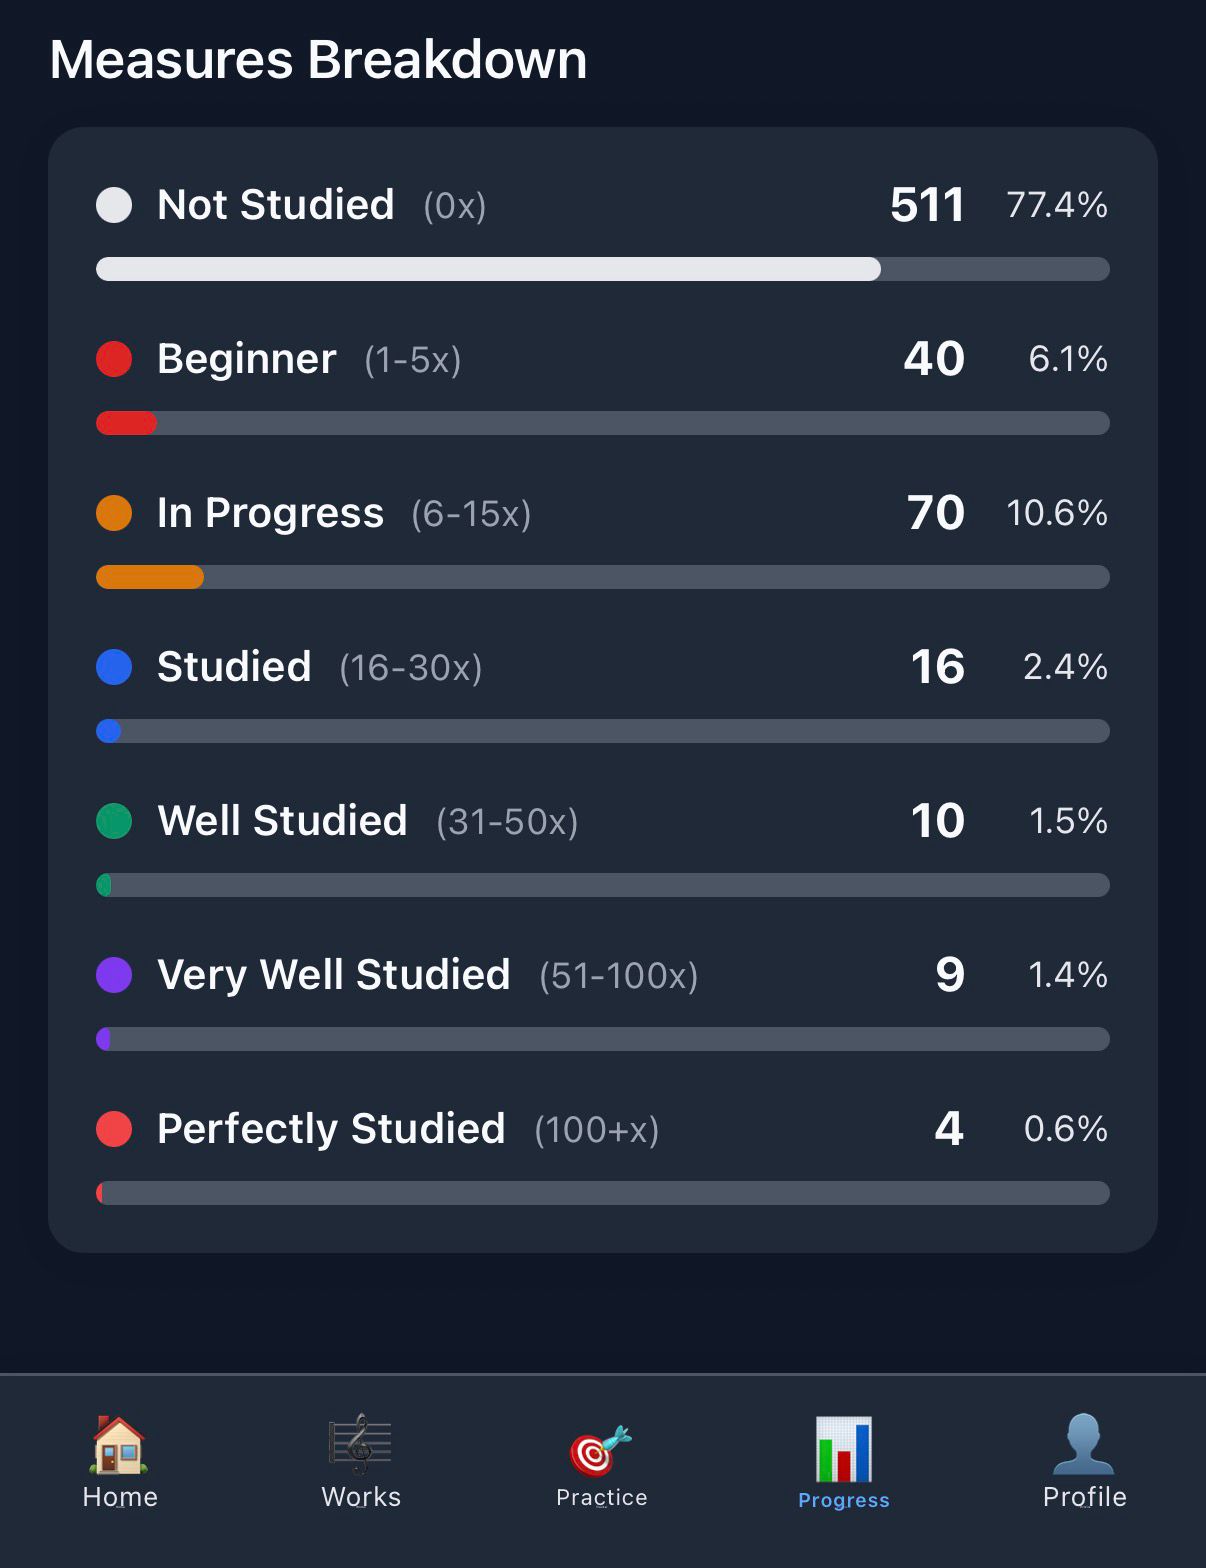Tap the 511 Not Studied count
The width and height of the screenshot is (1206, 1568).
[x=927, y=205]
